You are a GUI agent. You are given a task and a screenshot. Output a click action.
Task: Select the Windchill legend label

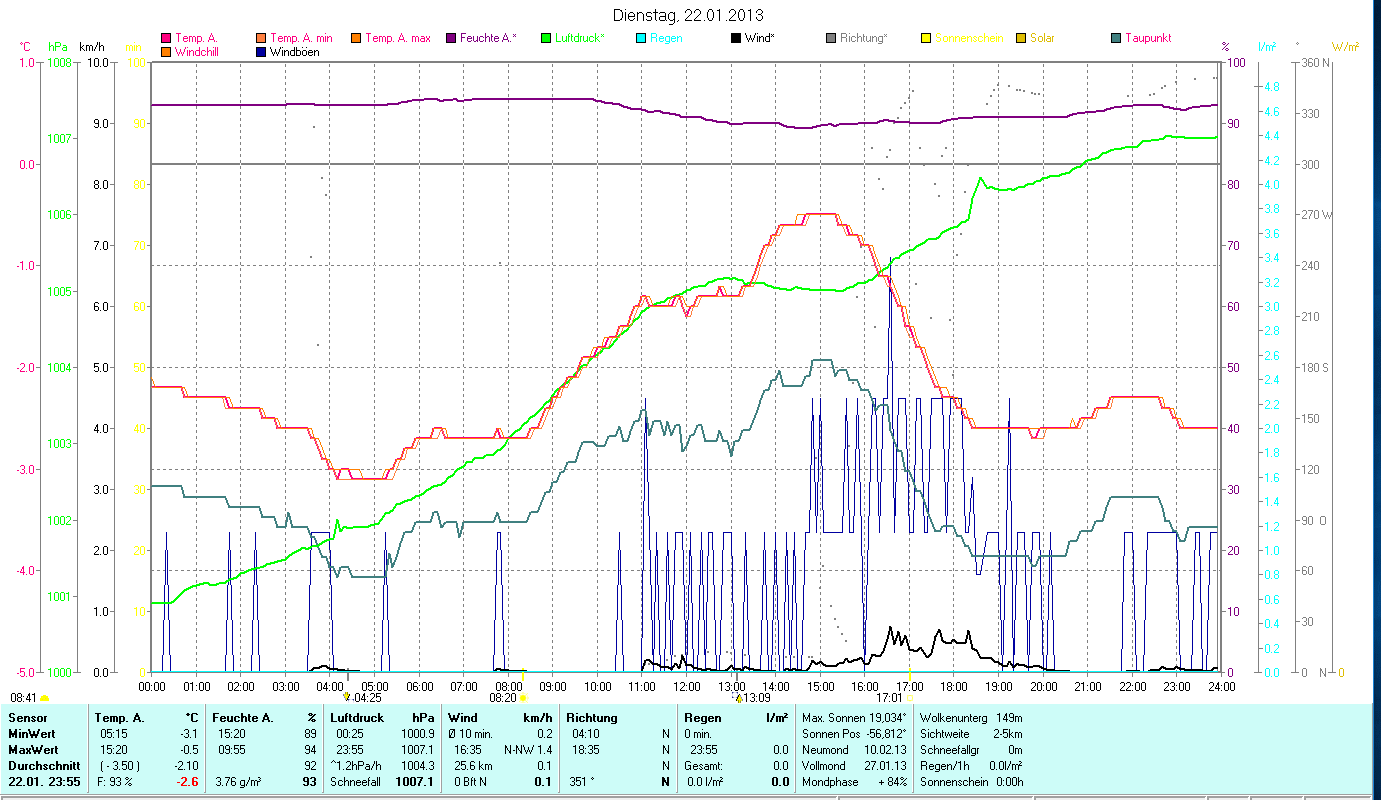click(x=197, y=52)
